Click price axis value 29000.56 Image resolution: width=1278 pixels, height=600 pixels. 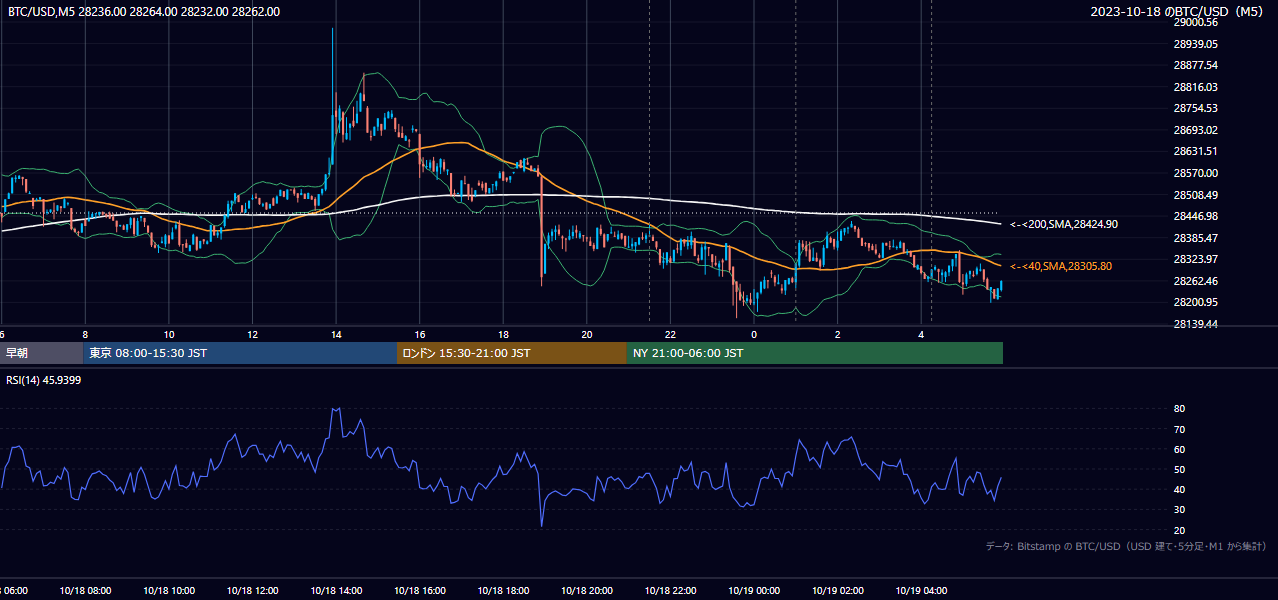1195,22
